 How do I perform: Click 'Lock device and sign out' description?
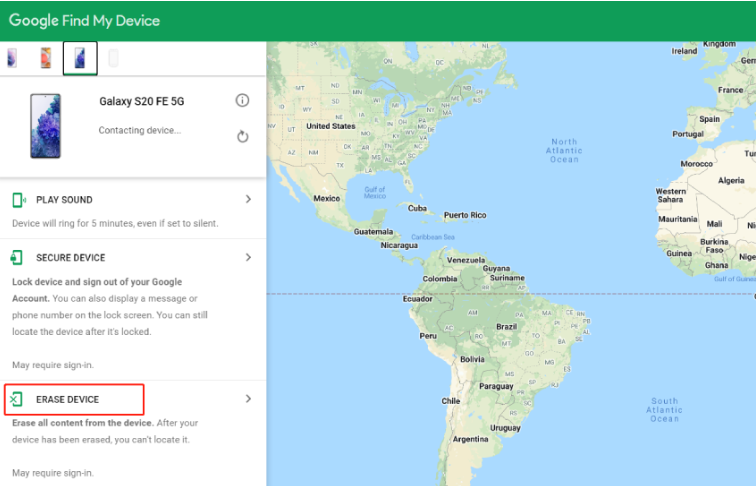(110, 307)
